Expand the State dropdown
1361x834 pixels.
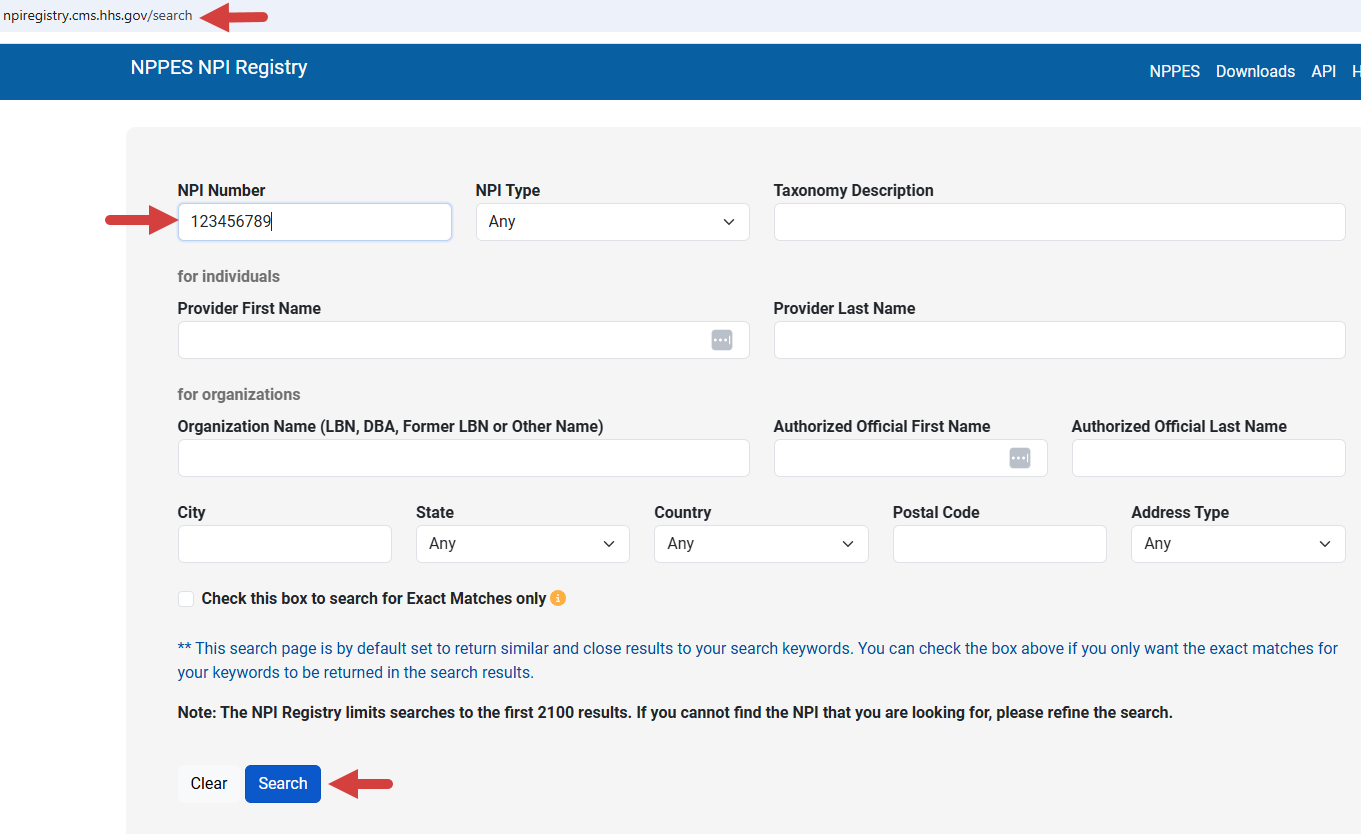522,543
